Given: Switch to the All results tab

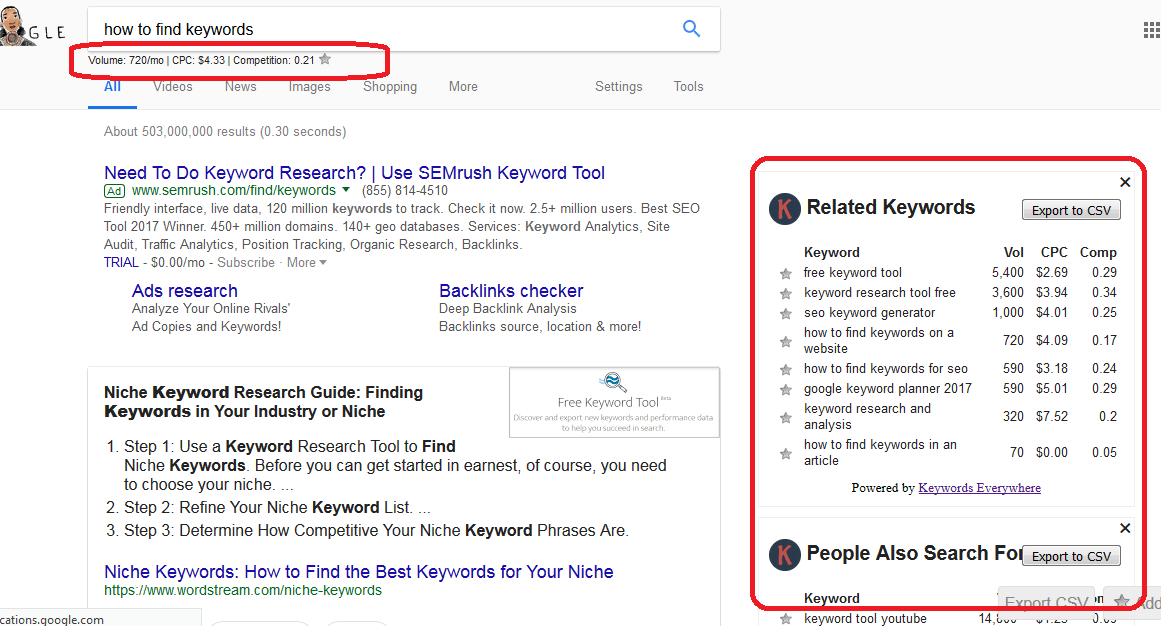Looking at the screenshot, I should click(x=113, y=87).
